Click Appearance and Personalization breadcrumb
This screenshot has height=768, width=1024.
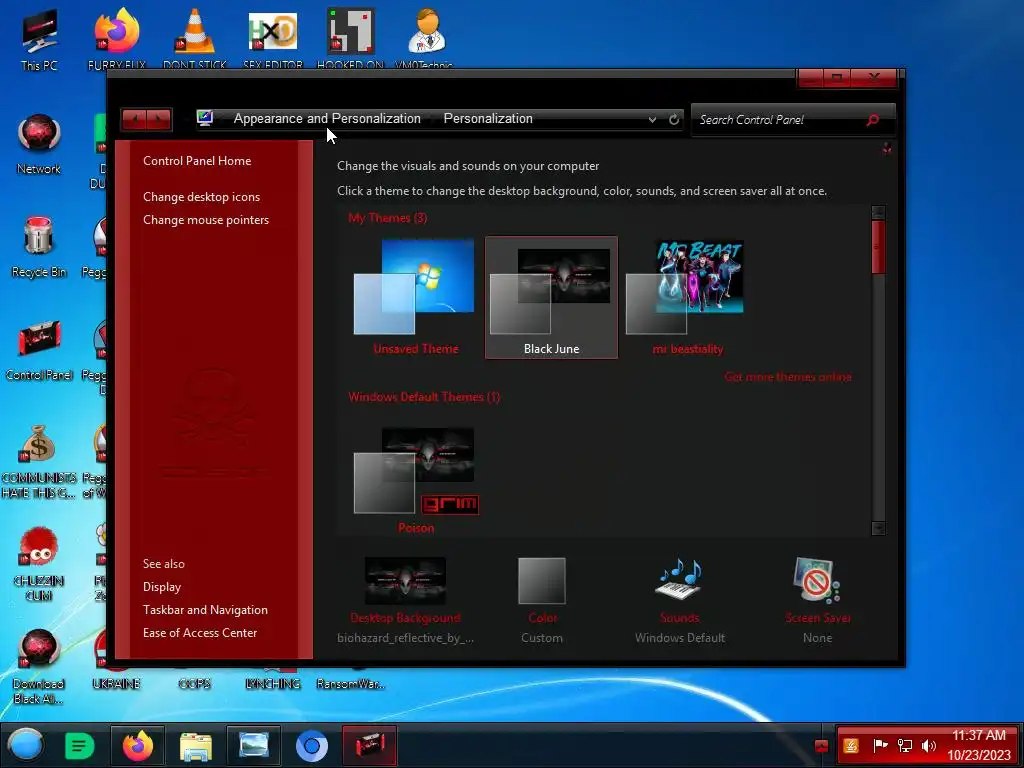[x=327, y=118]
